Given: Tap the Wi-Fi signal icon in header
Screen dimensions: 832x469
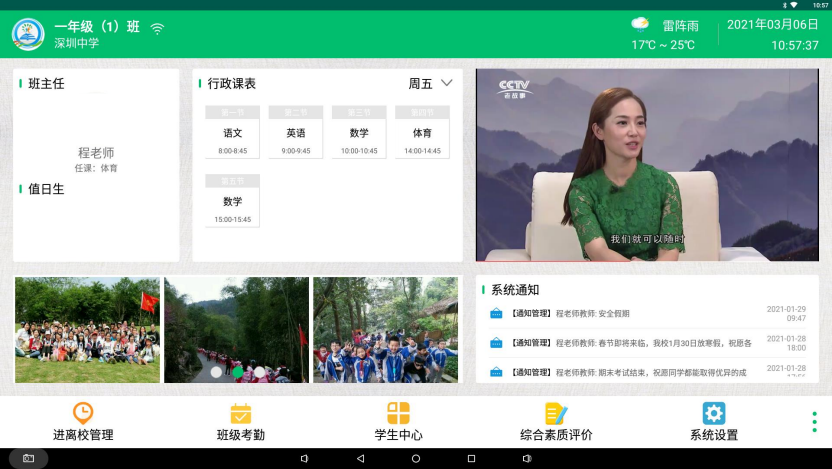Looking at the screenshot, I should pos(157,28).
